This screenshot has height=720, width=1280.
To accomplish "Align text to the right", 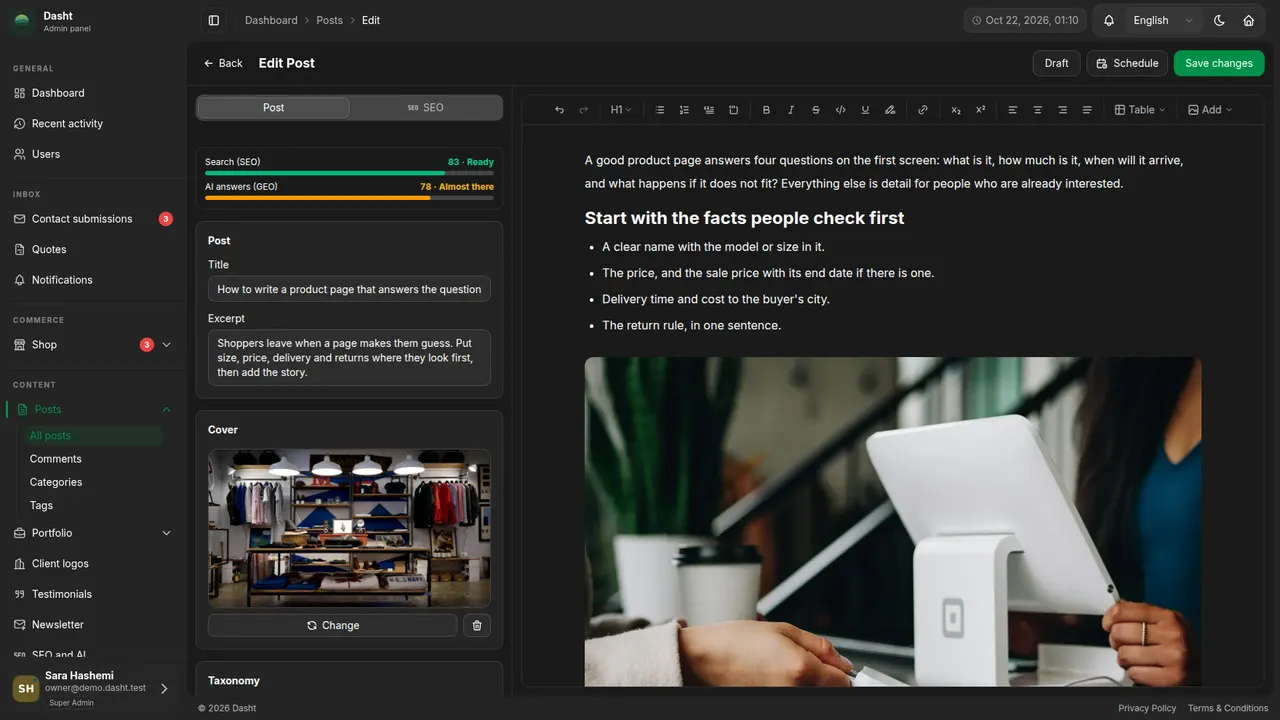I will click(x=1062, y=110).
